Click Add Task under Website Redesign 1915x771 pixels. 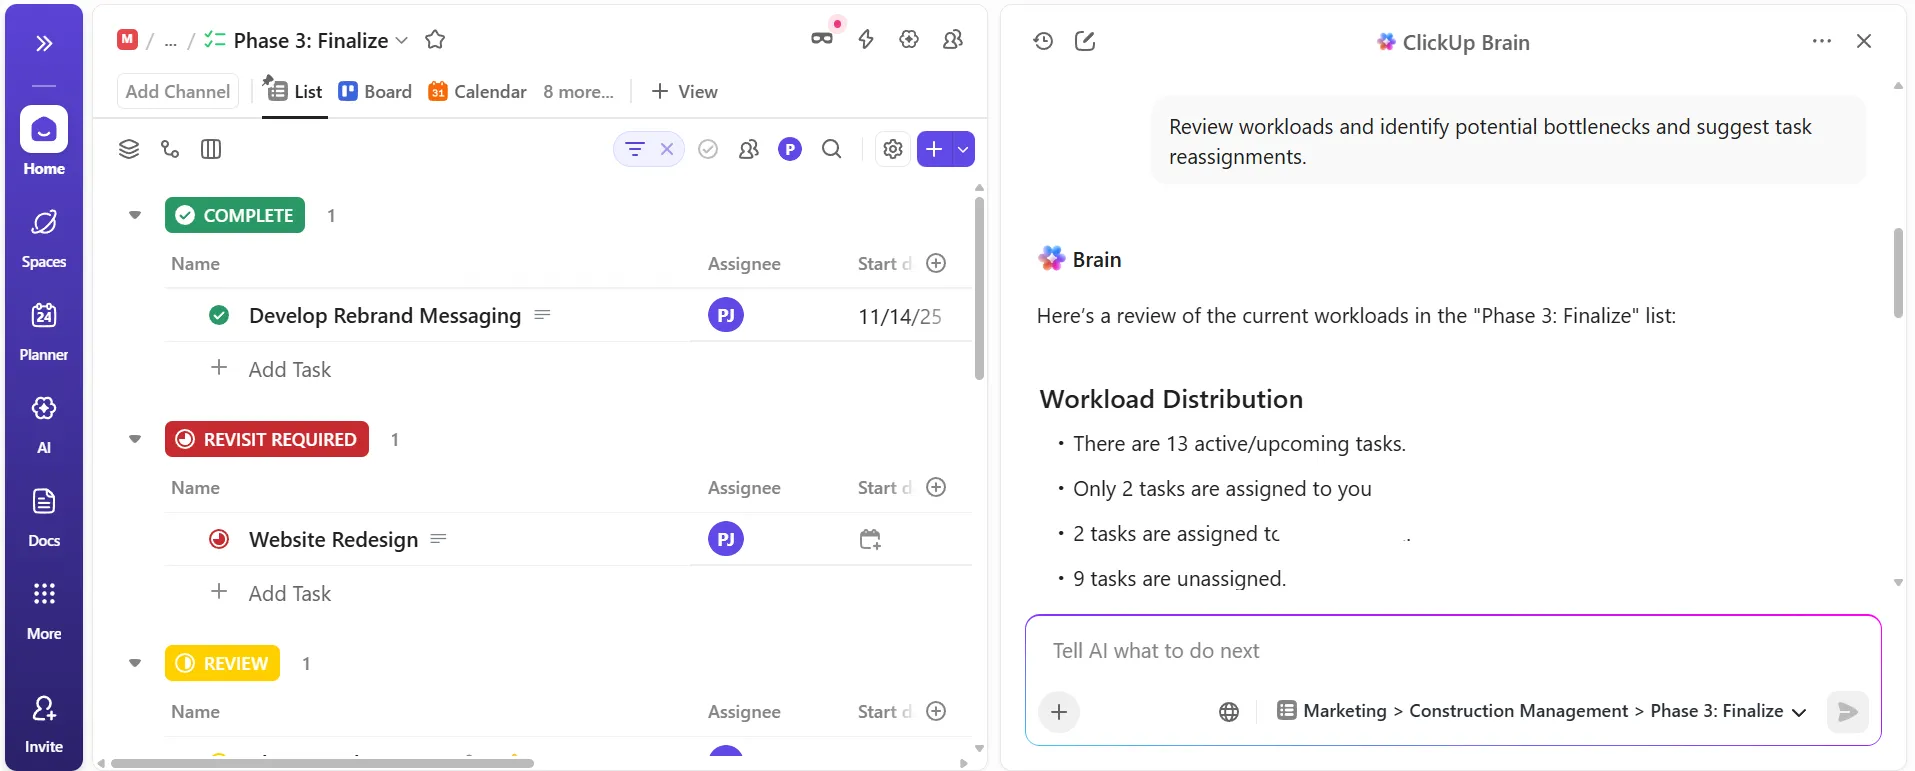point(290,594)
